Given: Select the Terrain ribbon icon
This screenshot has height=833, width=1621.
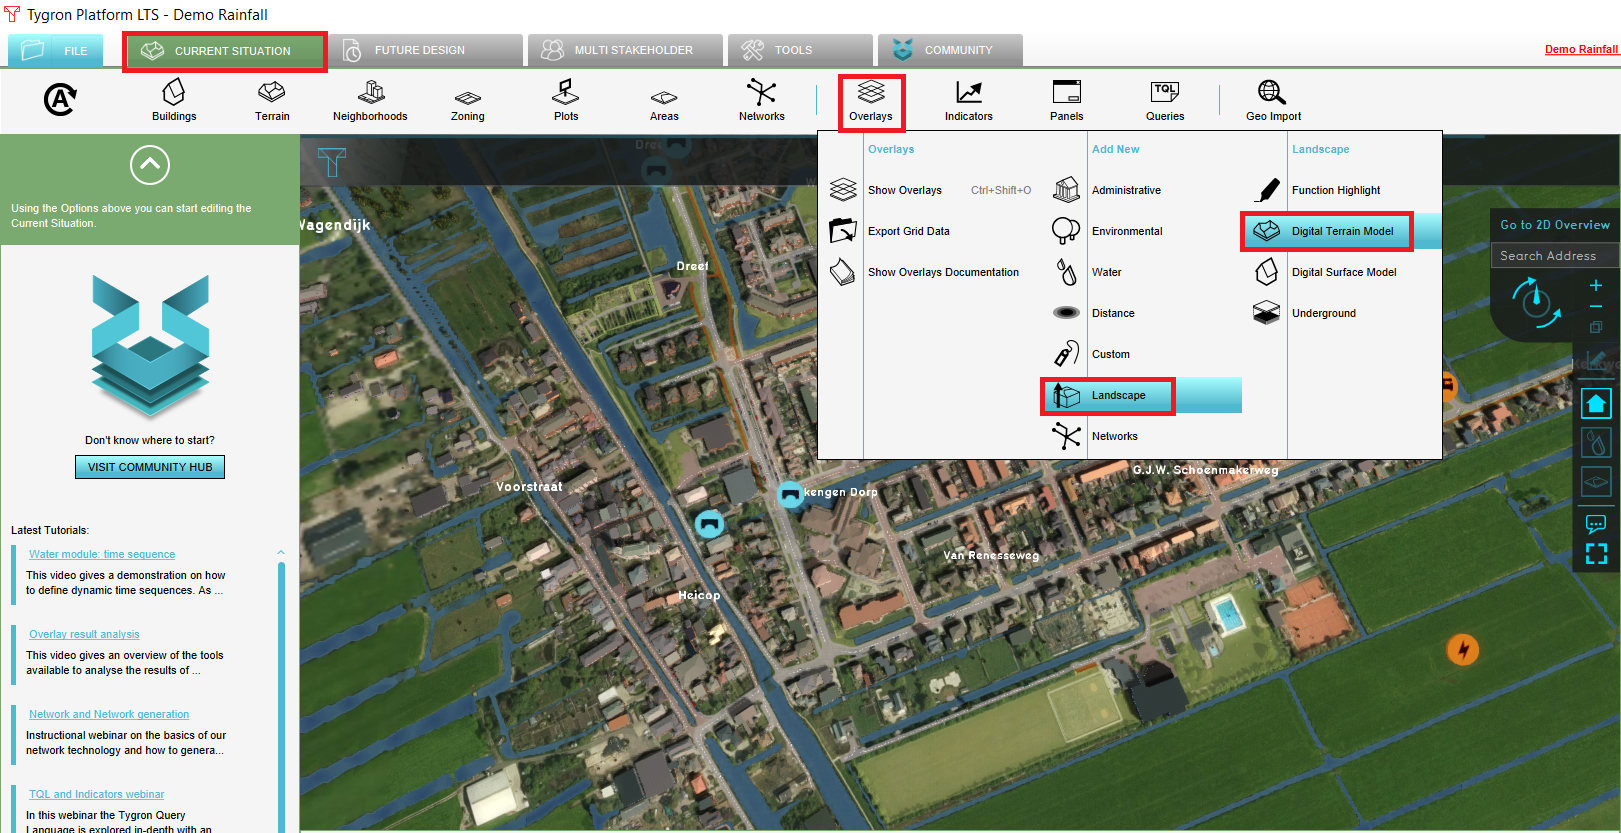Looking at the screenshot, I should (x=271, y=100).
